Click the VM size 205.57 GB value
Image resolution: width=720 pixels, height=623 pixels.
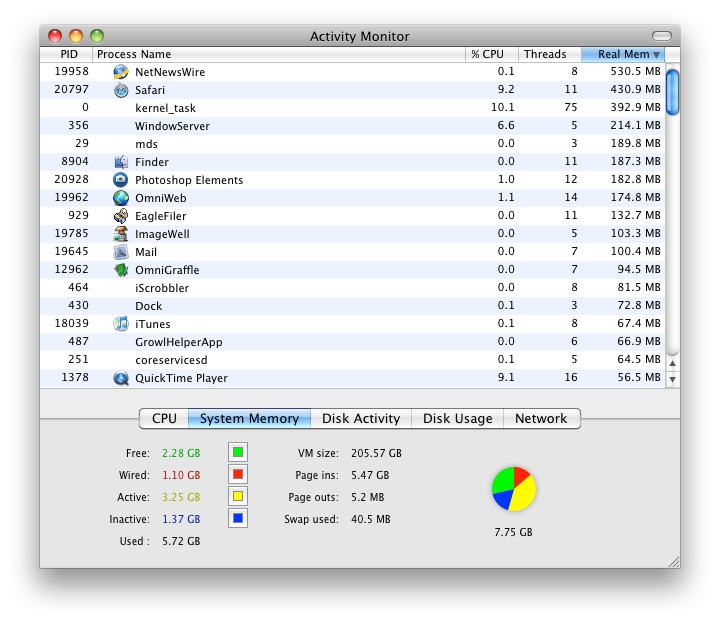pos(377,453)
